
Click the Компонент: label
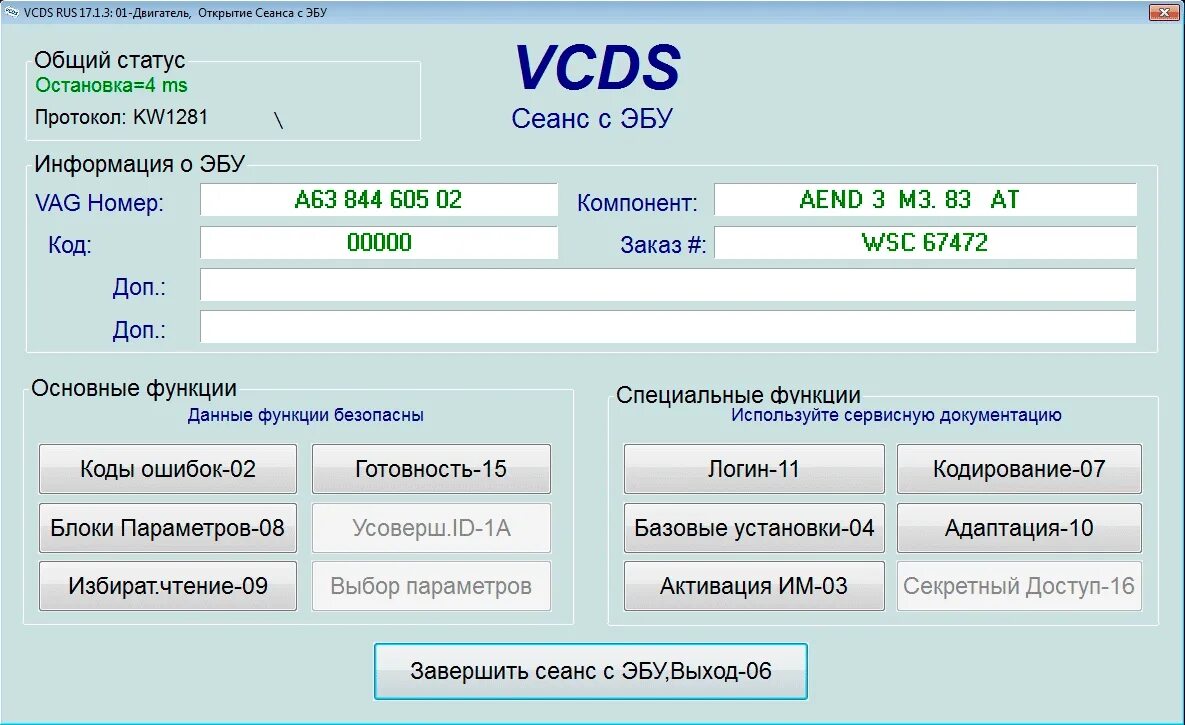(637, 203)
